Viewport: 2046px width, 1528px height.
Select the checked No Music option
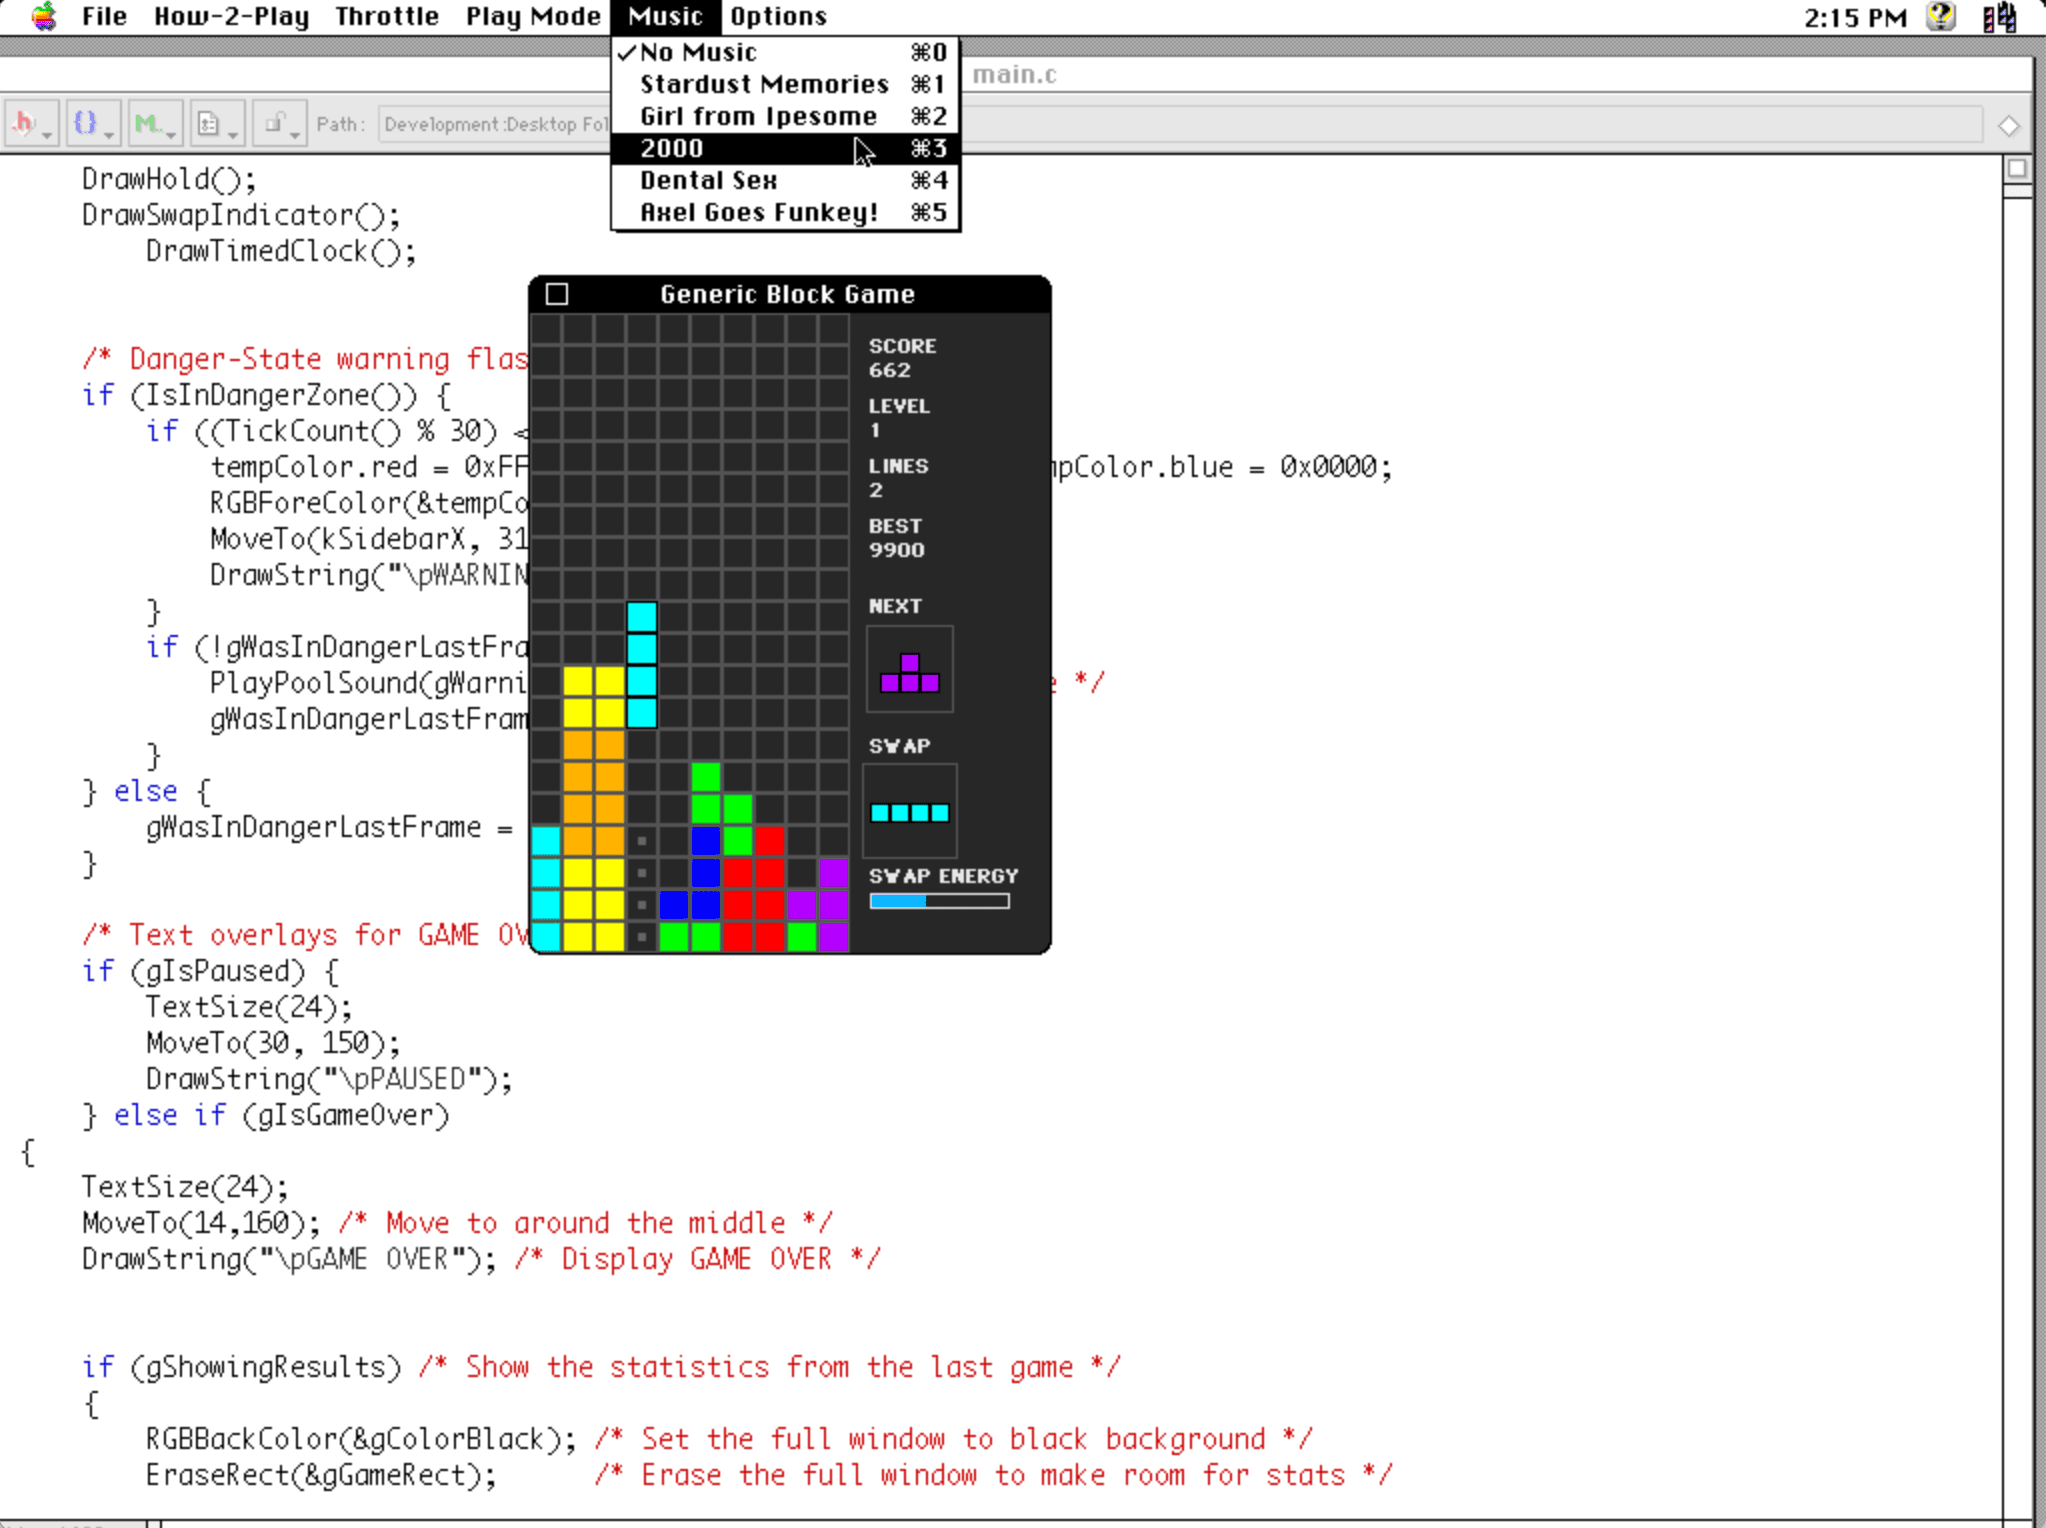[785, 52]
